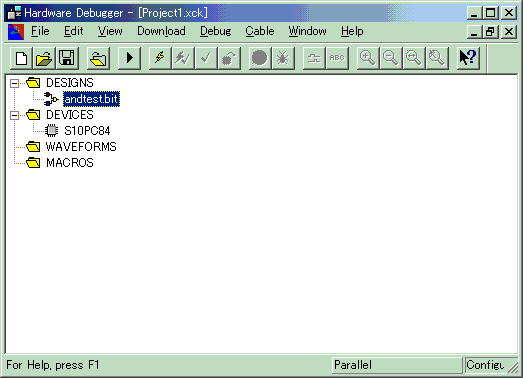Click the logic gate icon beside andtest.bit

click(x=51, y=99)
